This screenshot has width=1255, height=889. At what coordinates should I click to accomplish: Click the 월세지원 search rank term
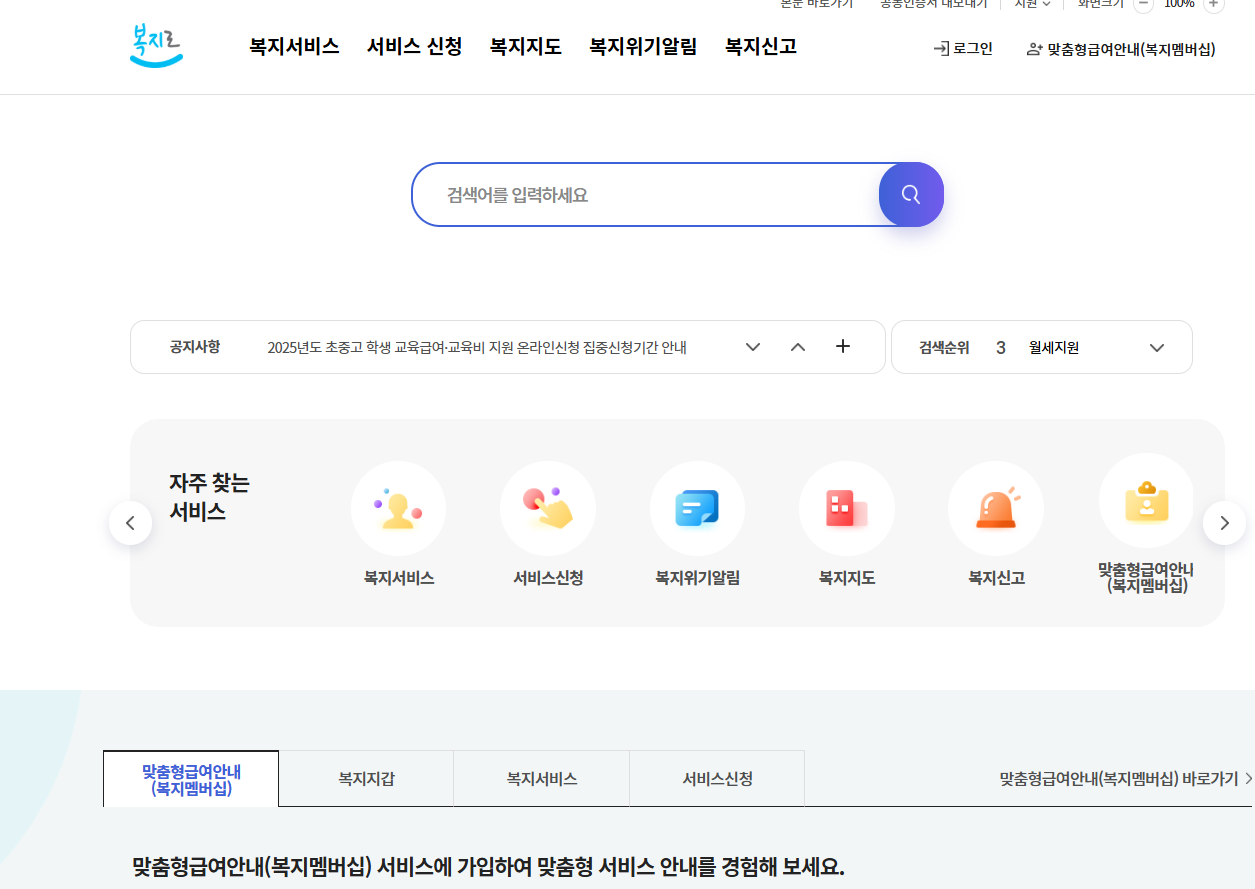(x=1054, y=348)
